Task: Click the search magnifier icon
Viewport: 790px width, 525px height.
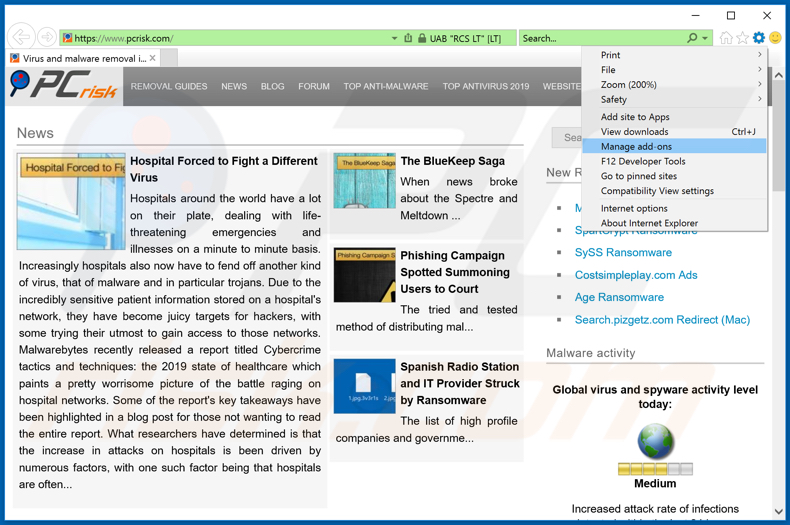Action: (693, 38)
